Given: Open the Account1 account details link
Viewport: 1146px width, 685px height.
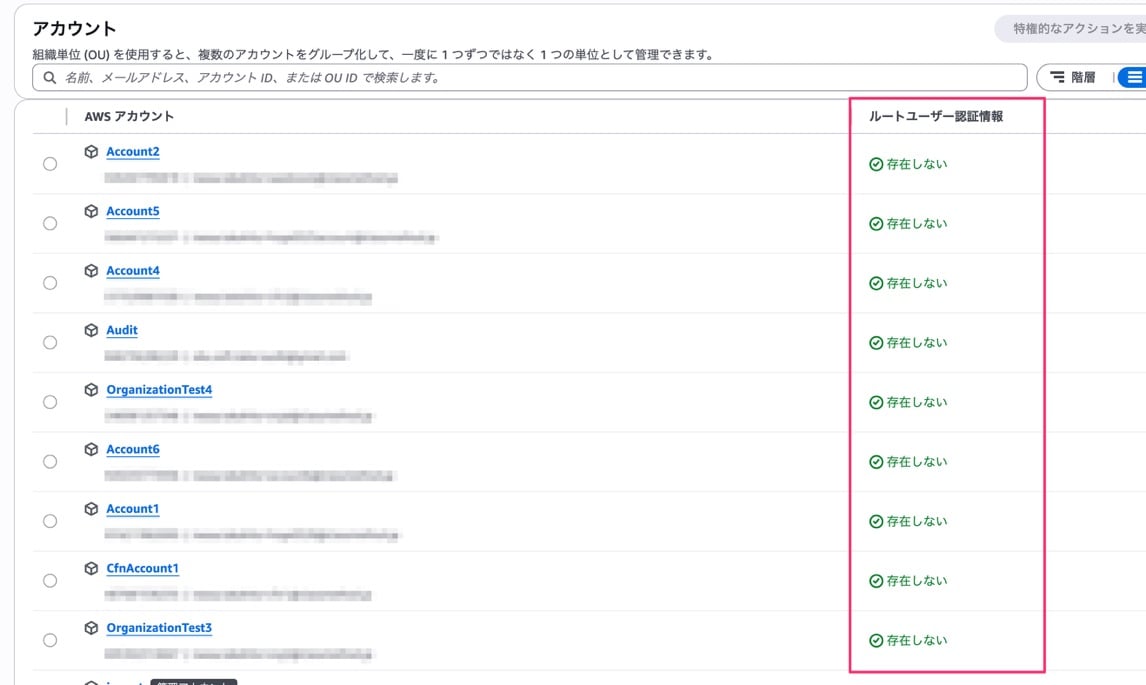Looking at the screenshot, I should pyautogui.click(x=132, y=508).
